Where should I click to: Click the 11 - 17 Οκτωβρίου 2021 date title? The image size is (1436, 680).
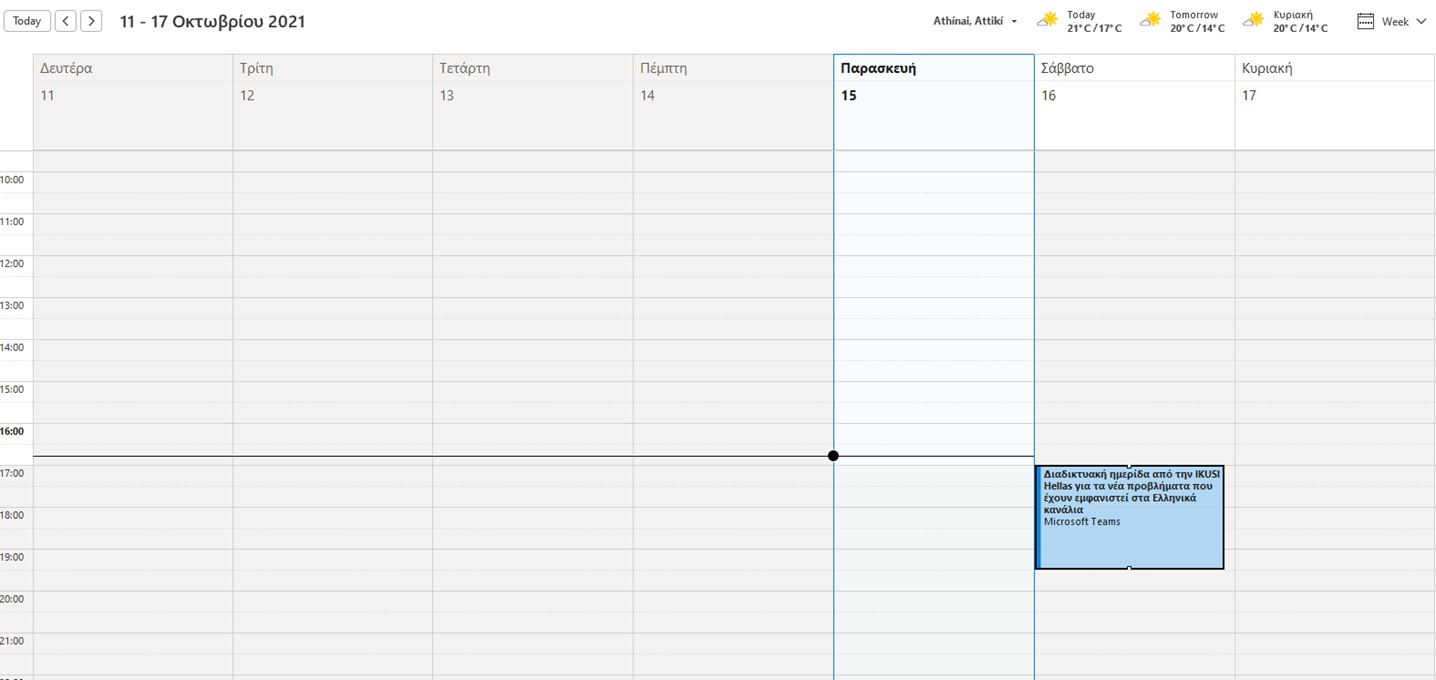[x=212, y=21]
